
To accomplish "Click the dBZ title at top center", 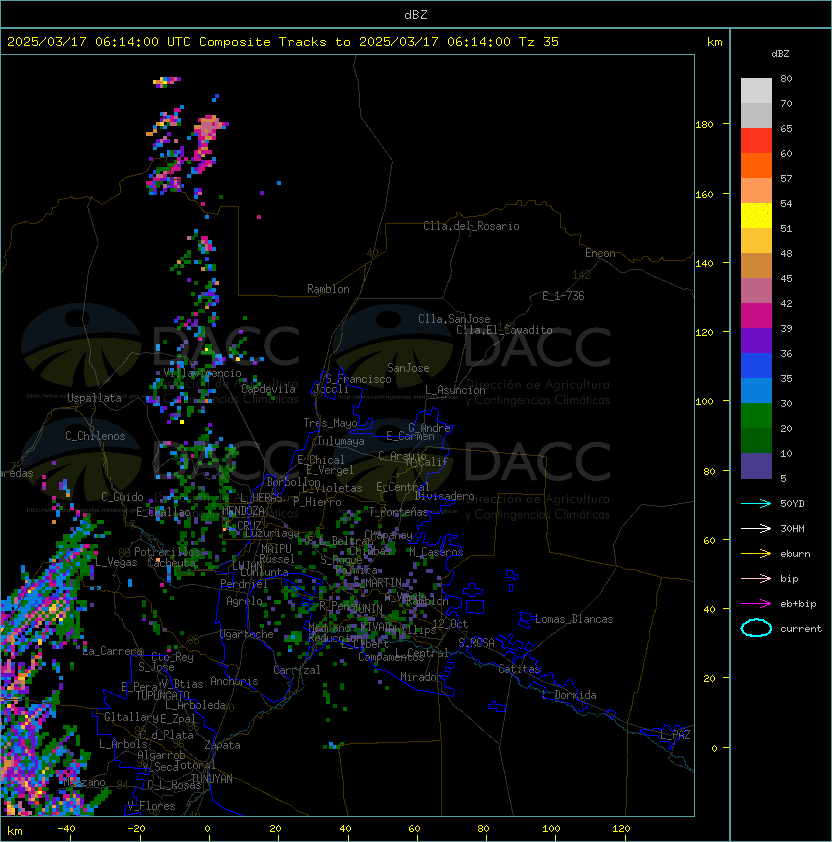I will [x=416, y=15].
